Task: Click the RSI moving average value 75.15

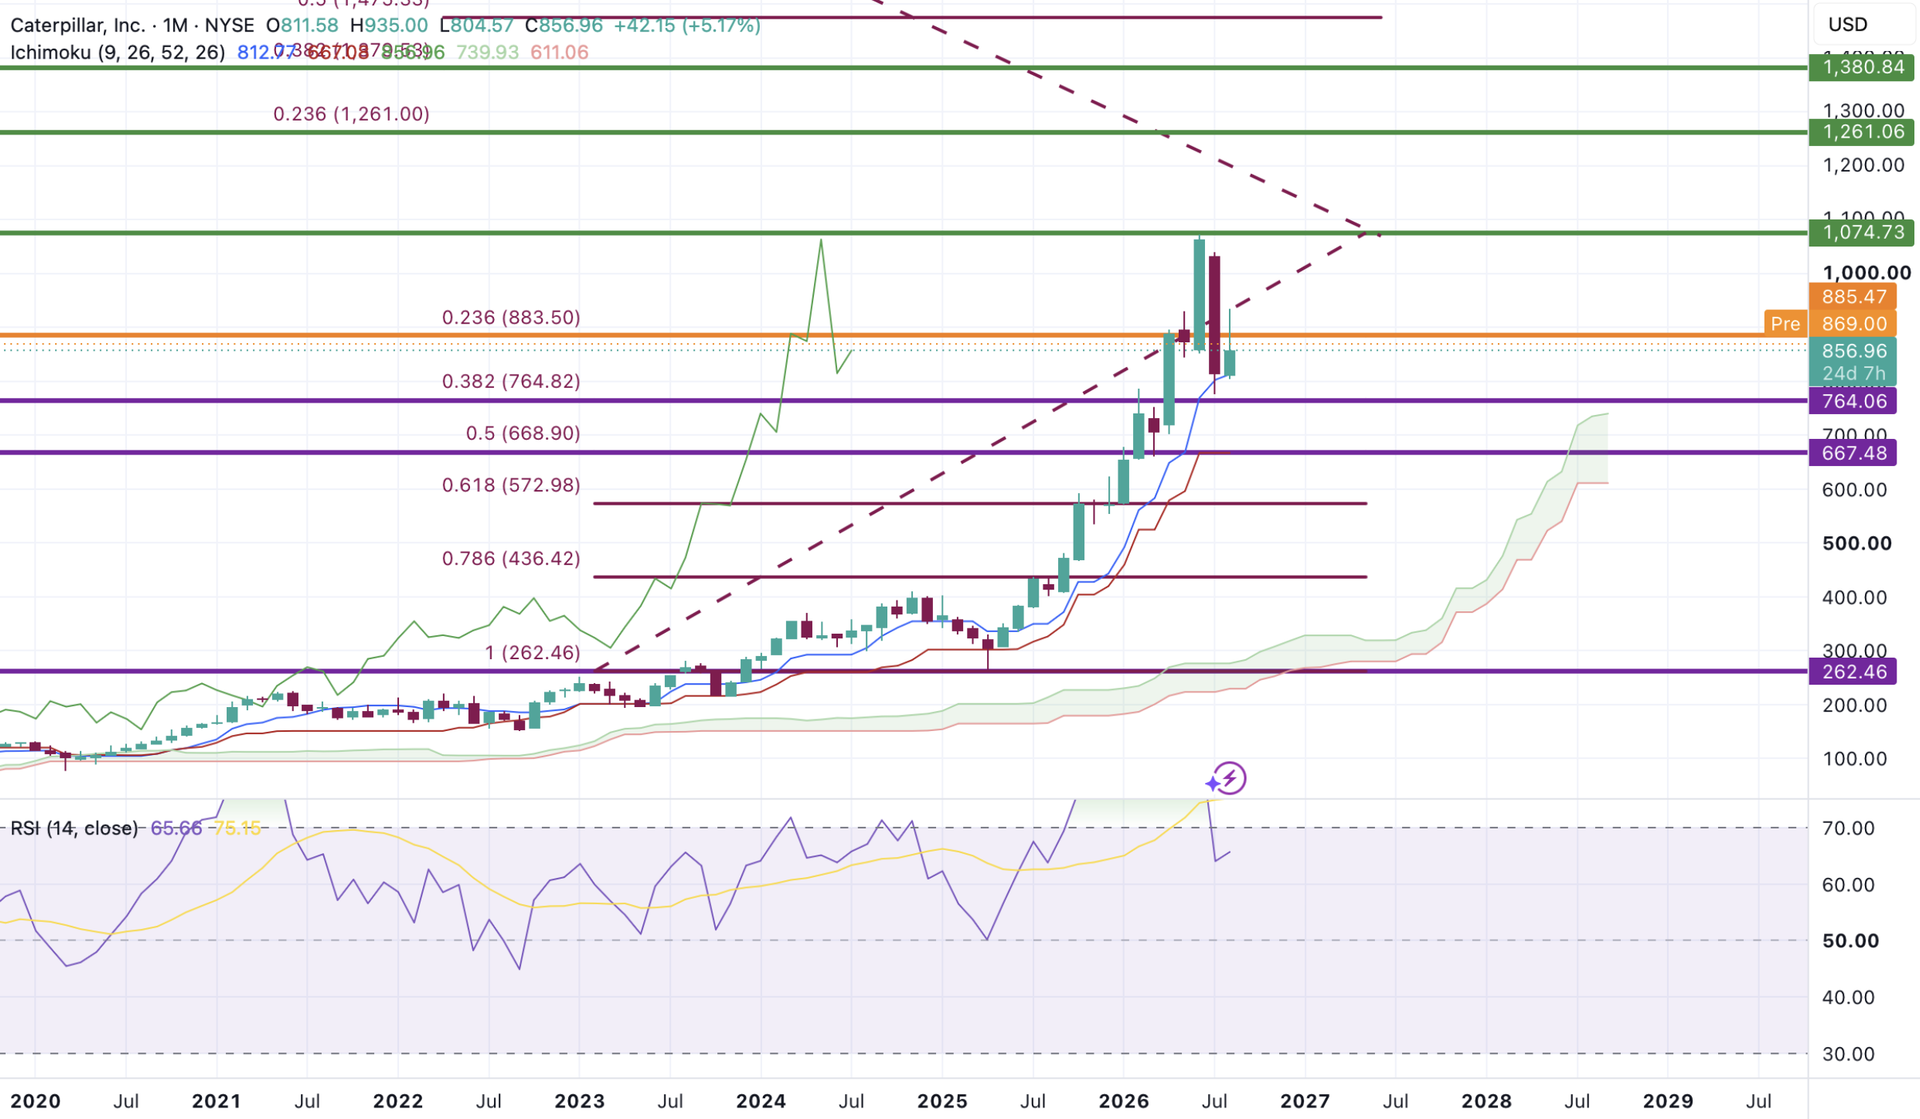Action: pos(237,828)
